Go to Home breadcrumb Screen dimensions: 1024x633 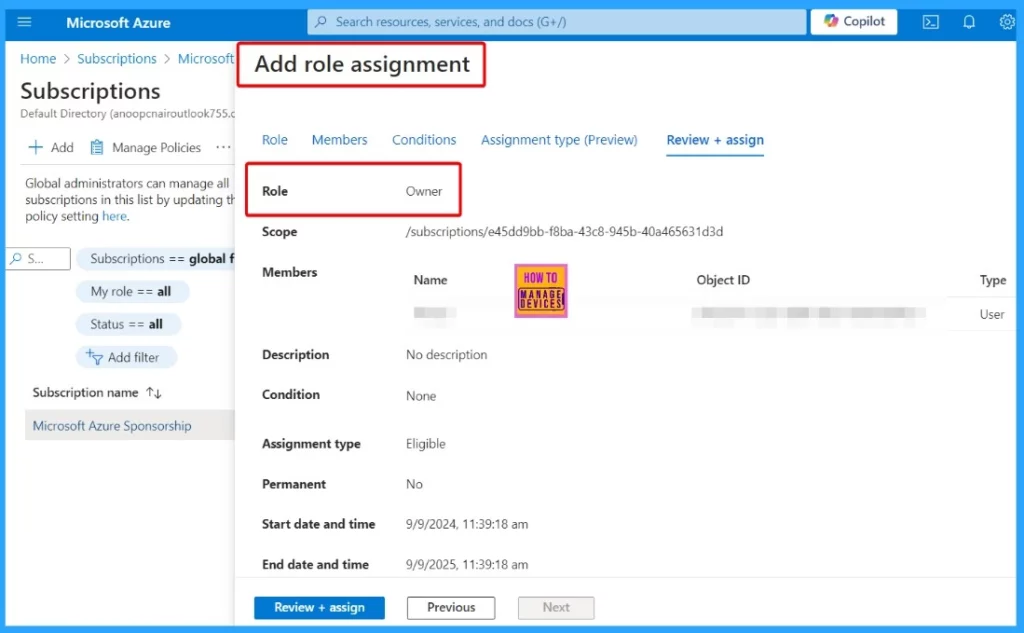(38, 59)
